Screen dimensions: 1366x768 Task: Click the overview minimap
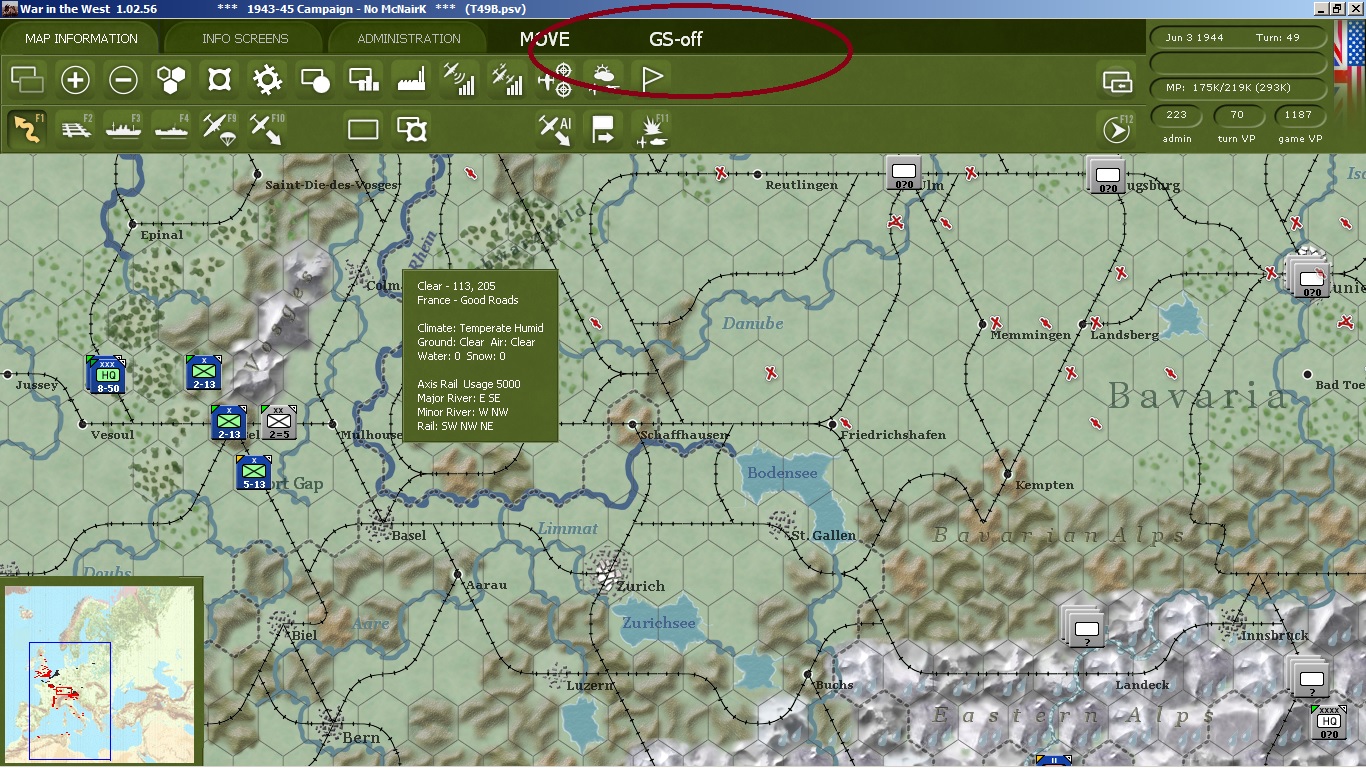(99, 674)
